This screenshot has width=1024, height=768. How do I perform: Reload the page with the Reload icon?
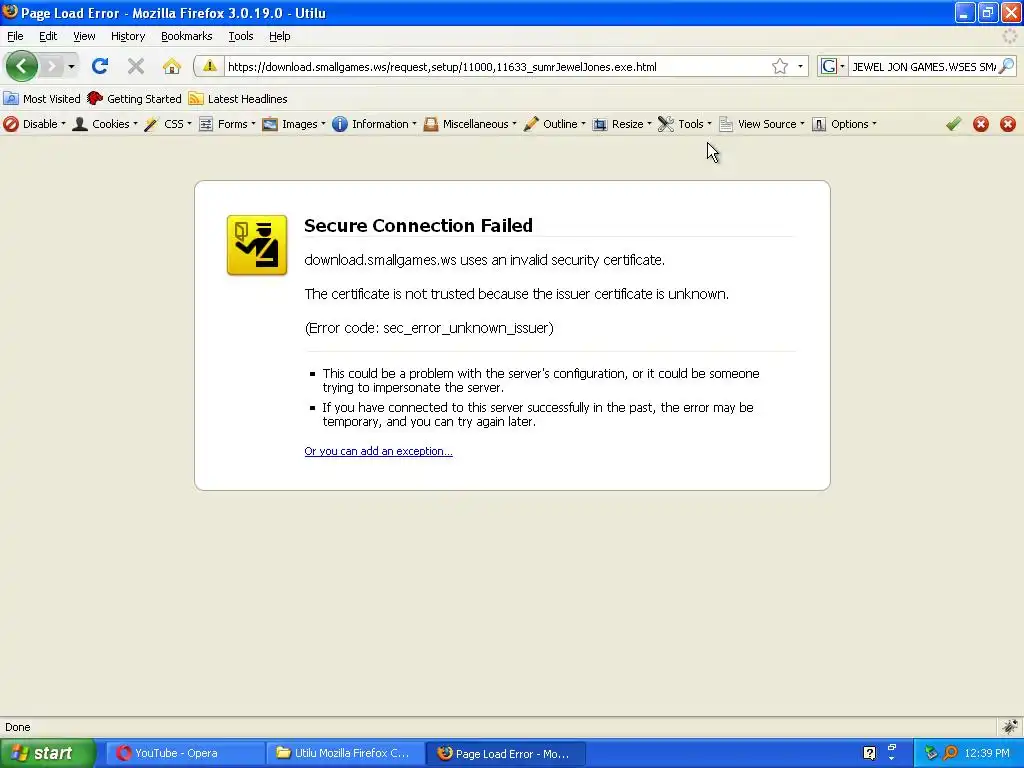(100, 66)
